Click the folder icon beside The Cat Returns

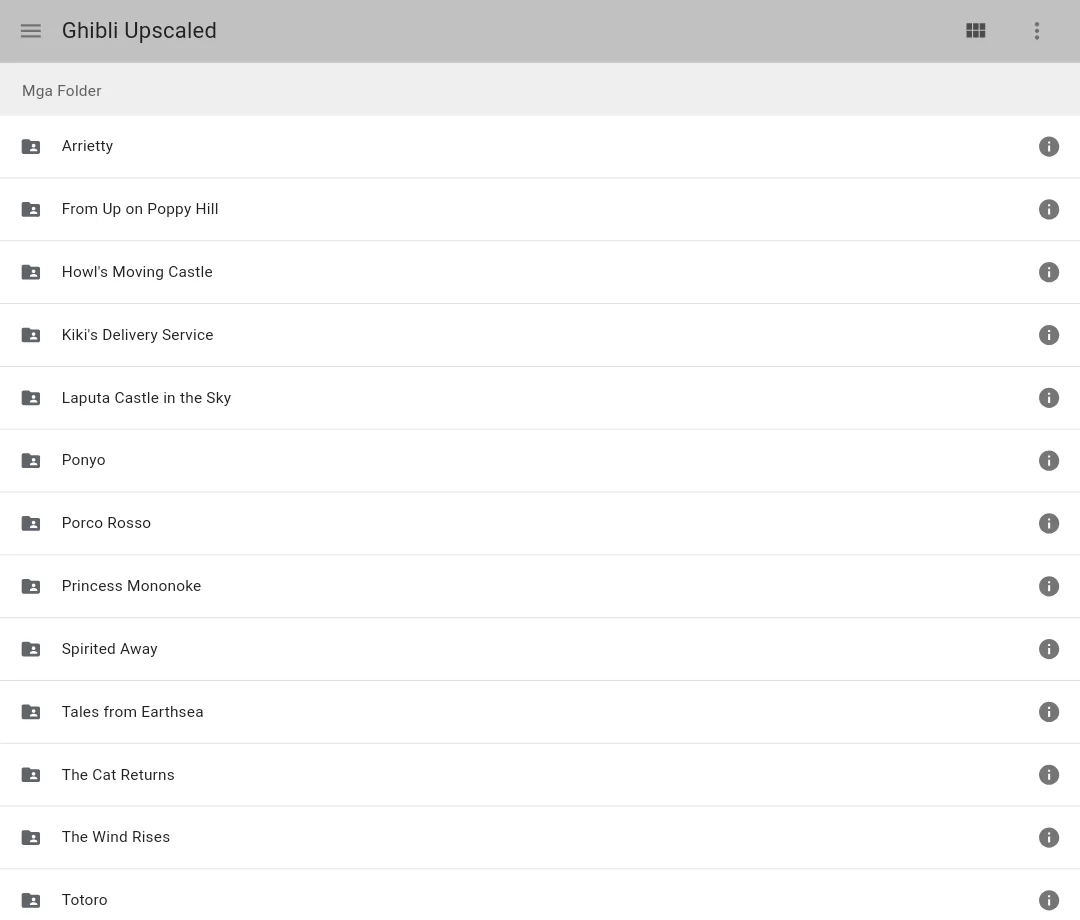tap(31, 775)
